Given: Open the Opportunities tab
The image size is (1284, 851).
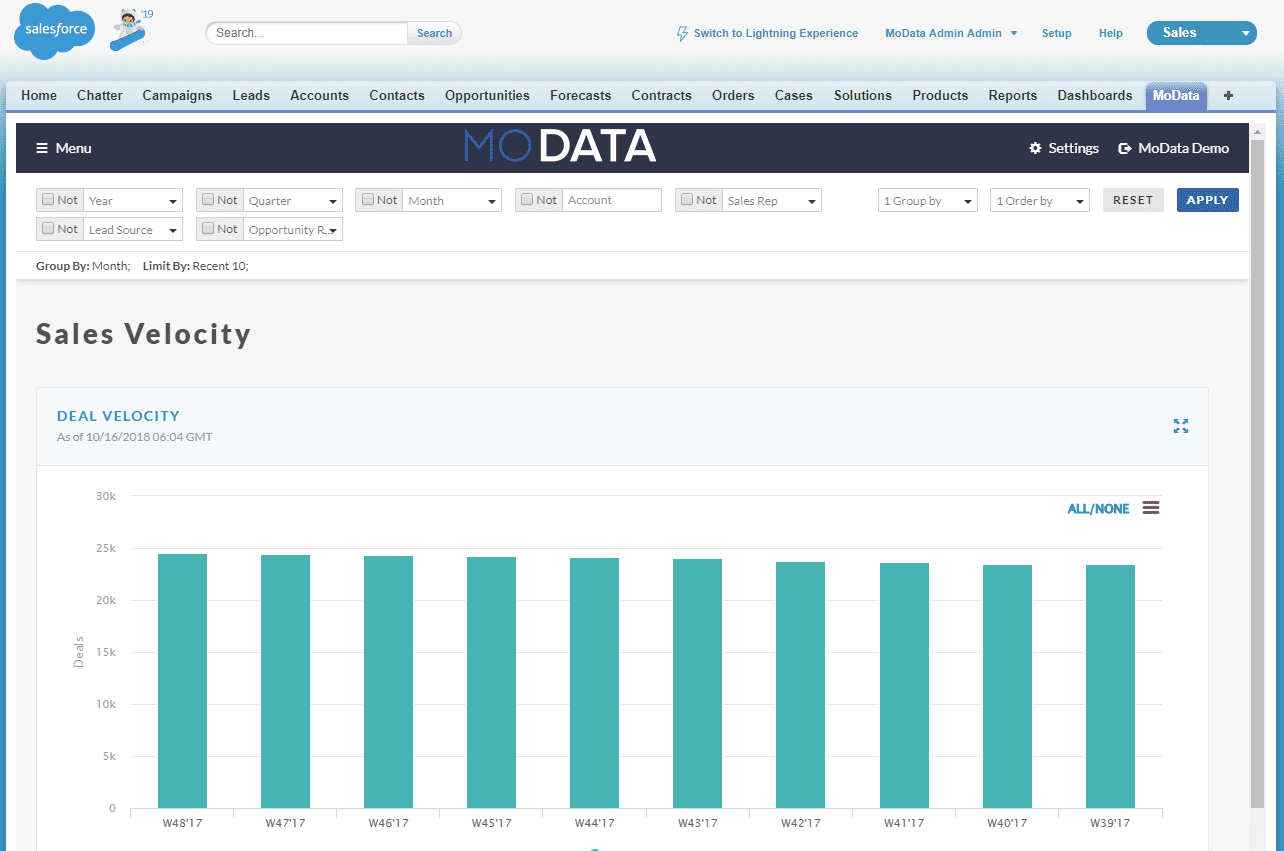Looking at the screenshot, I should pyautogui.click(x=487, y=96).
